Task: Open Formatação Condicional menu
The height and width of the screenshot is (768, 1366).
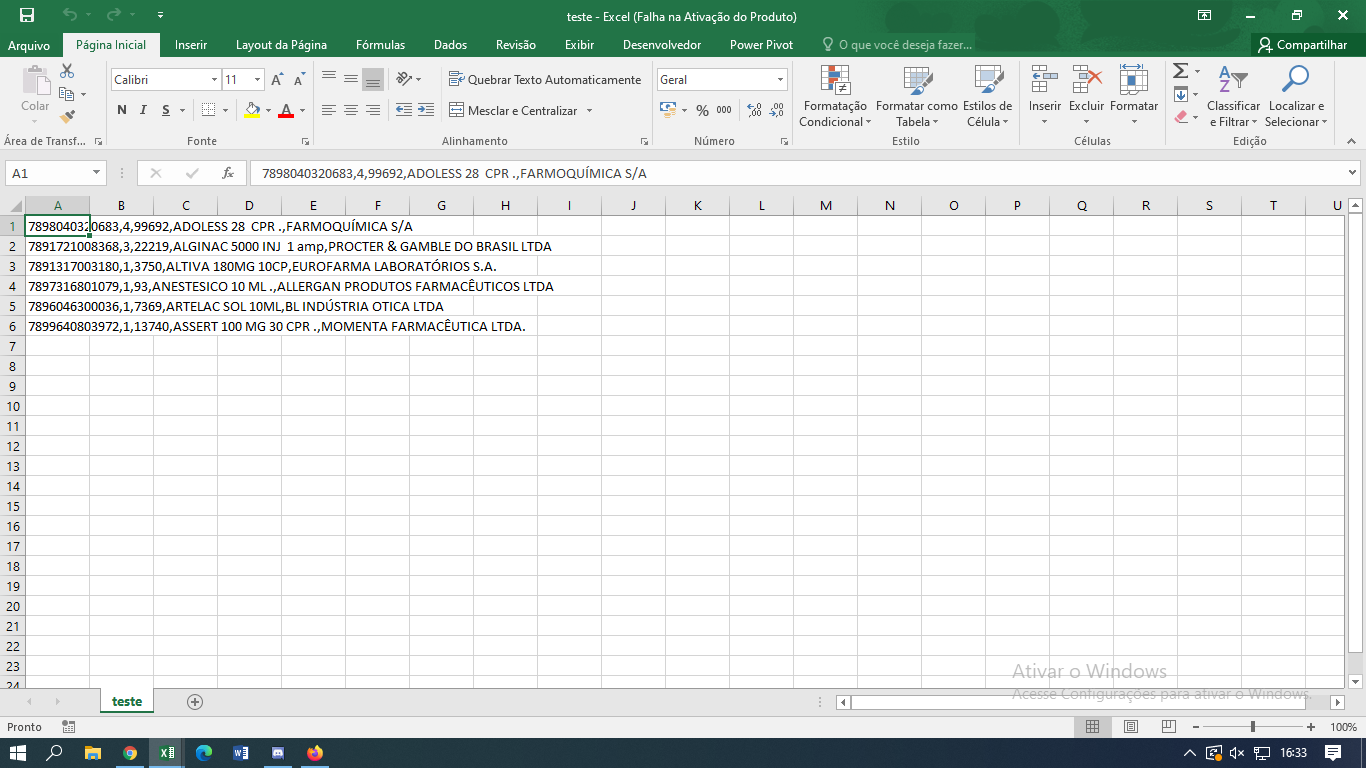Action: point(835,97)
